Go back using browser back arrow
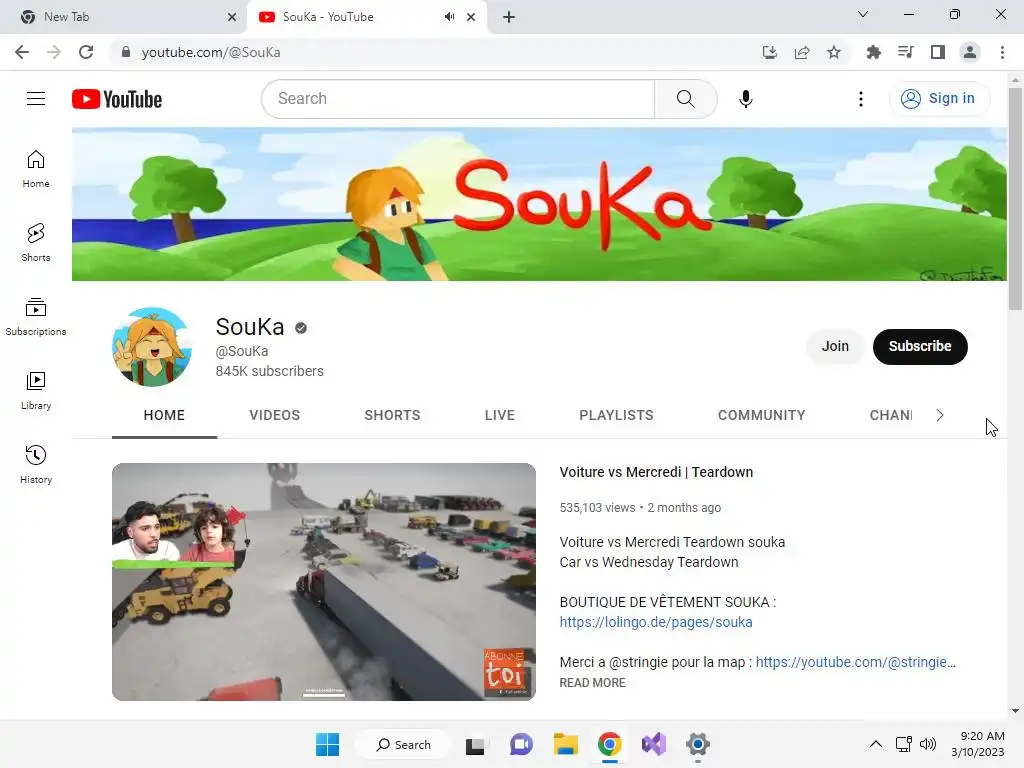 click(22, 52)
